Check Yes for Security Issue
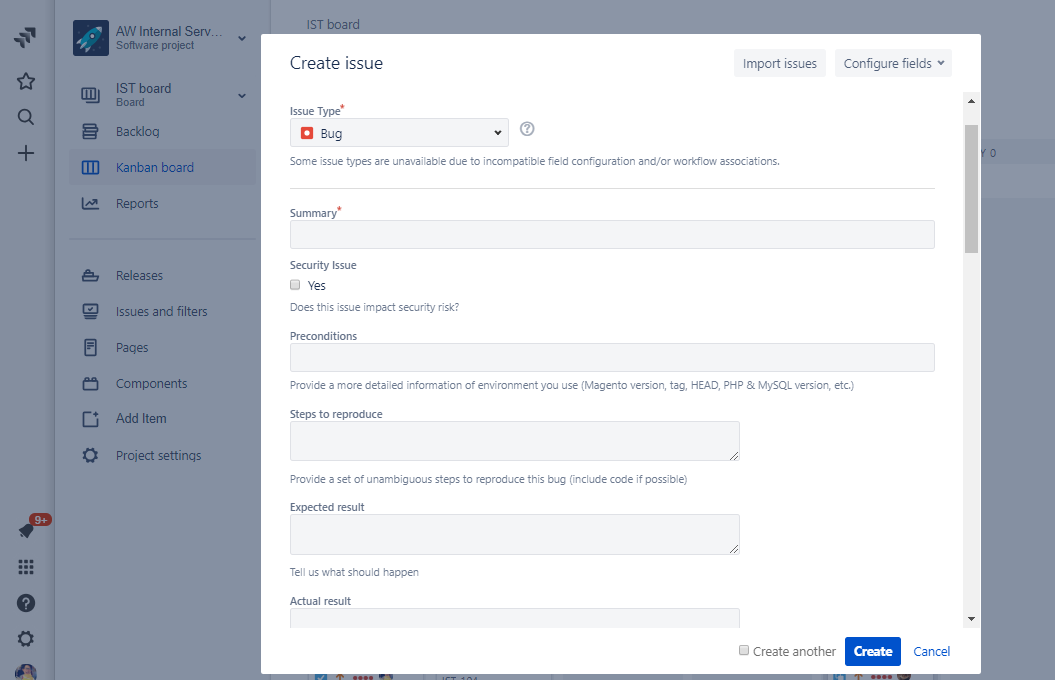 (x=295, y=284)
